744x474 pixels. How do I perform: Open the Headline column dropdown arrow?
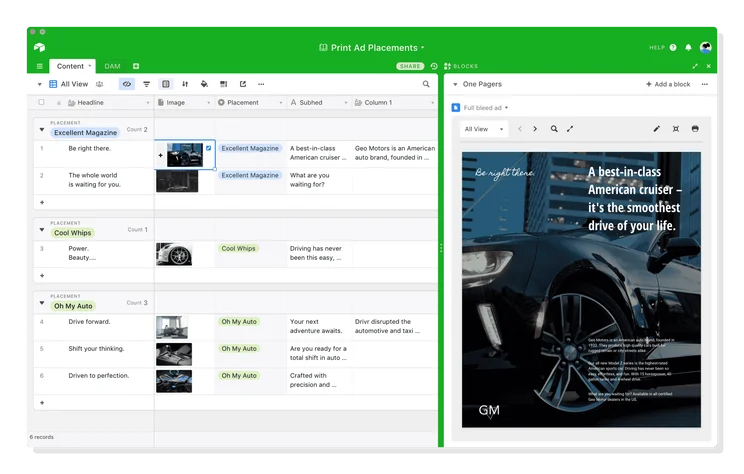pos(148,102)
